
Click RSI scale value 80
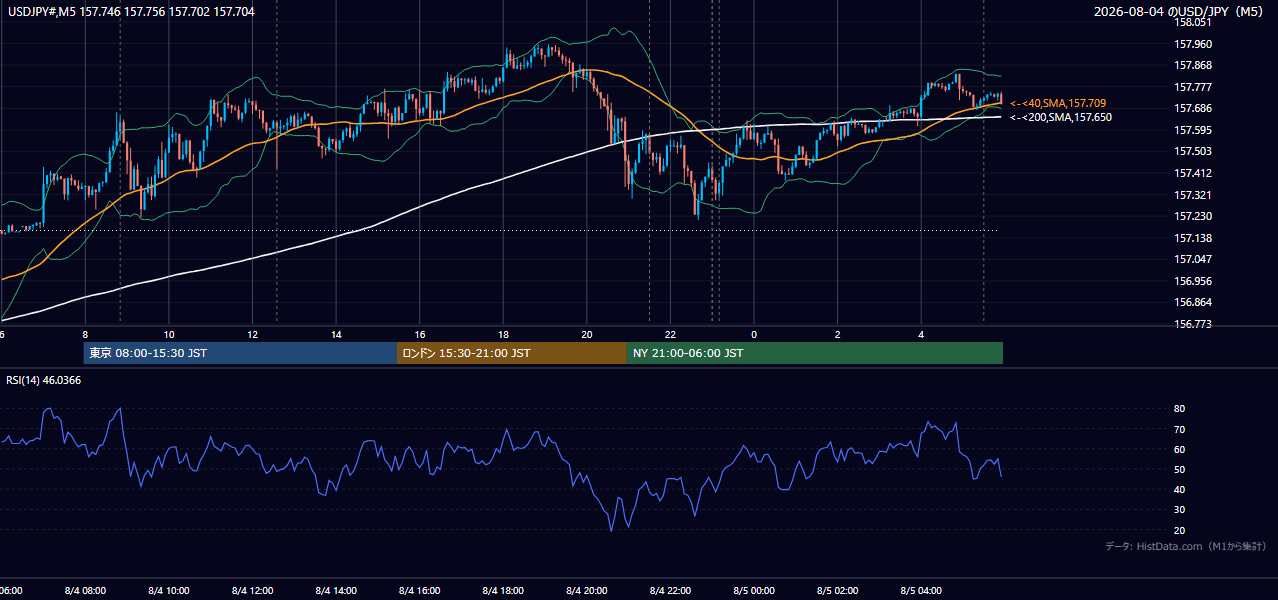pyautogui.click(x=1180, y=409)
